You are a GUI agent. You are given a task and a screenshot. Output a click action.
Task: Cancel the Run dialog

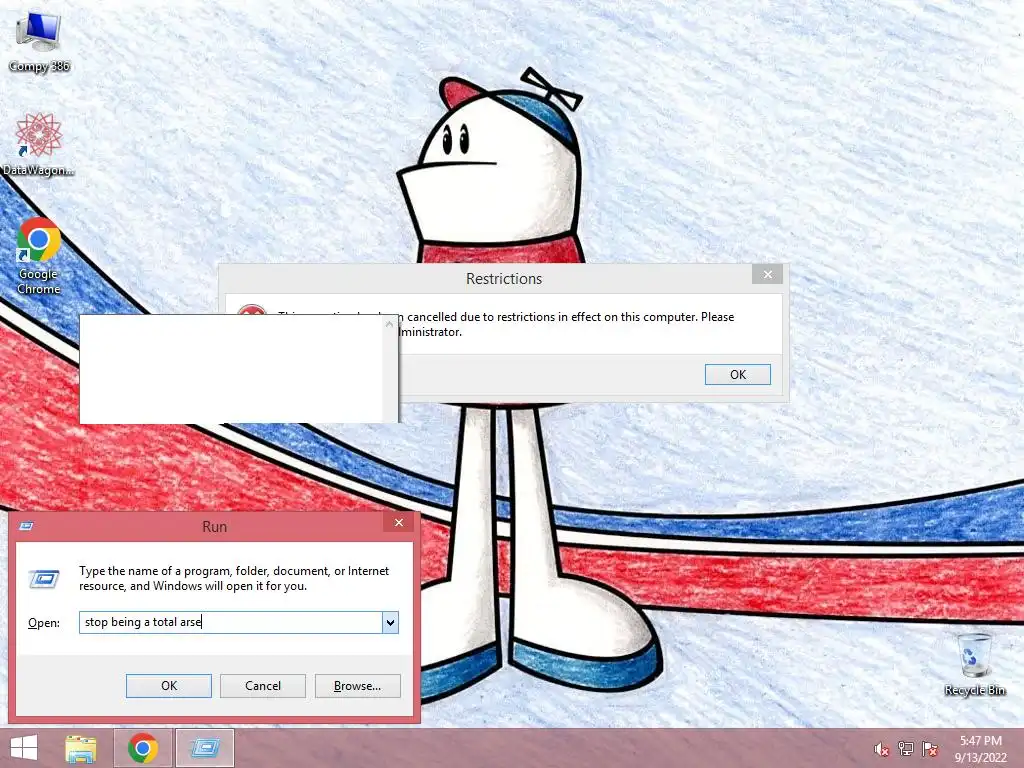[x=263, y=686]
